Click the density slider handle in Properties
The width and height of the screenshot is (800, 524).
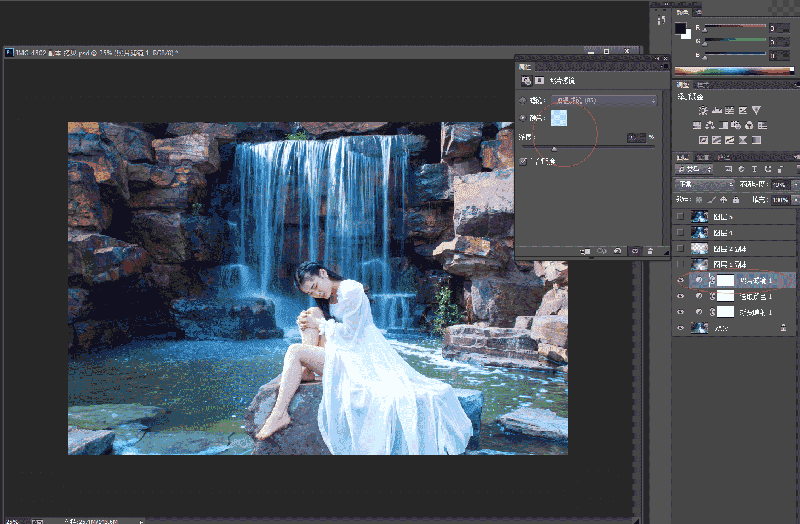click(x=555, y=148)
